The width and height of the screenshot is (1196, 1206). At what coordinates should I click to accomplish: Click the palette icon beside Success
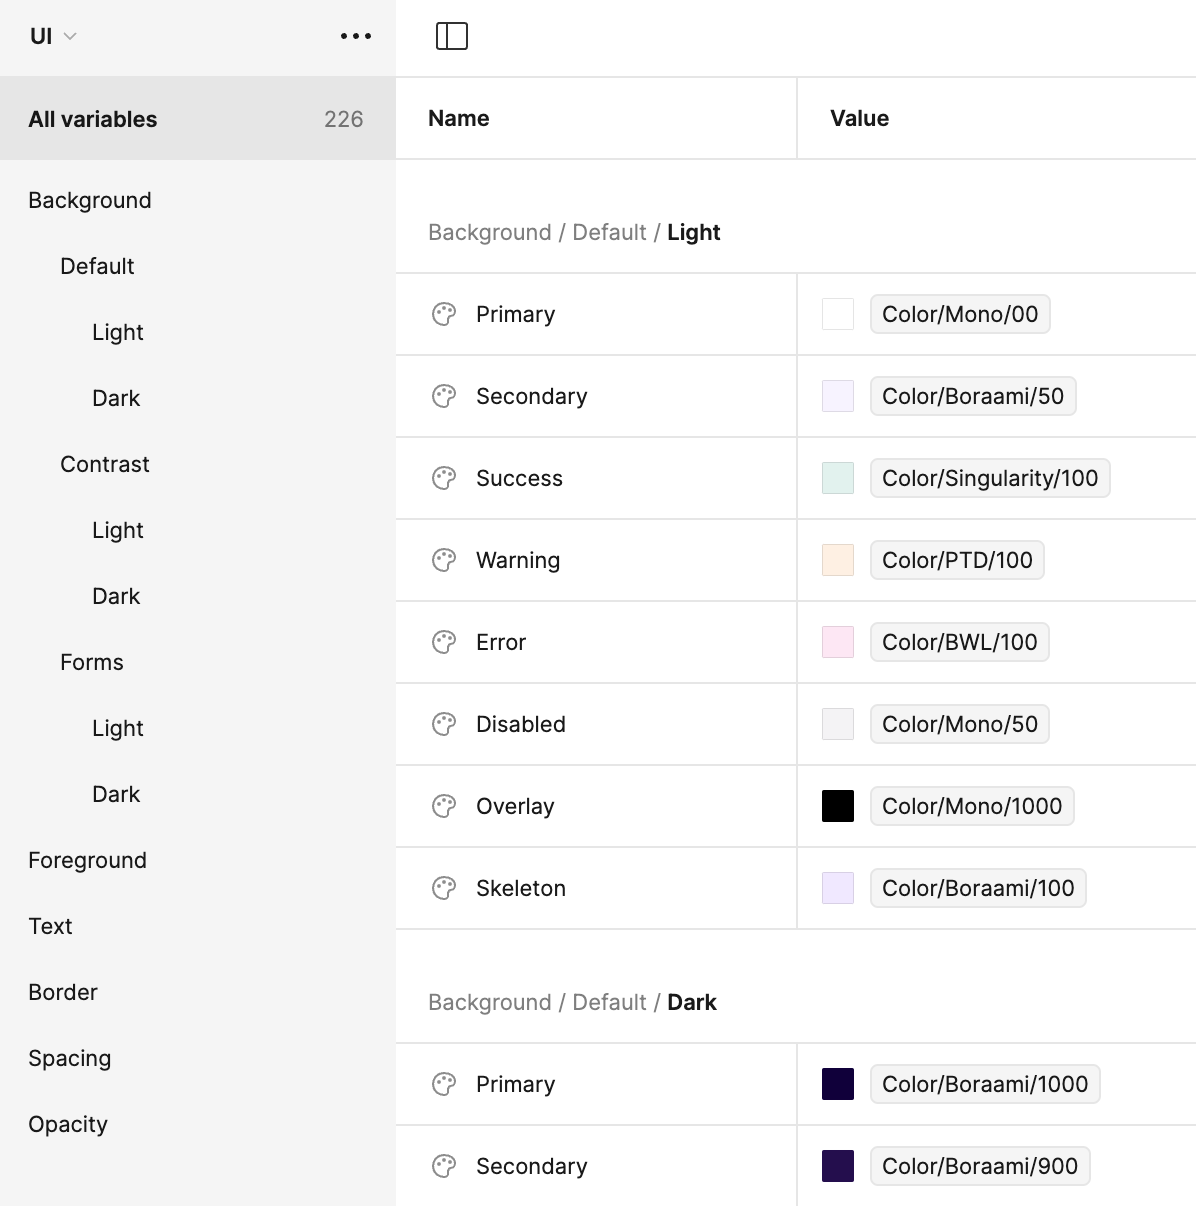(444, 478)
